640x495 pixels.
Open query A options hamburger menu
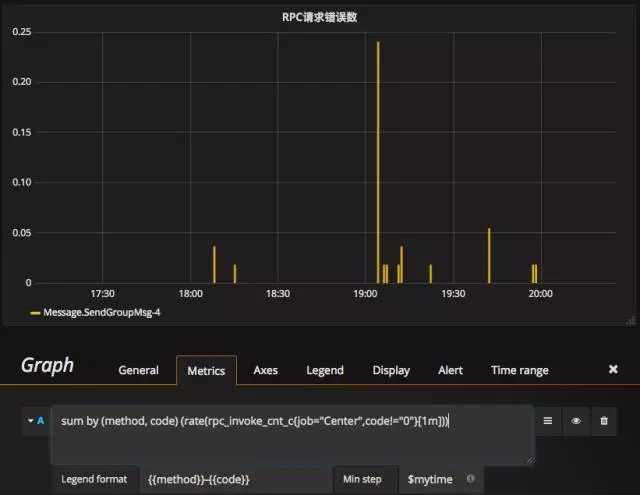pyautogui.click(x=548, y=421)
